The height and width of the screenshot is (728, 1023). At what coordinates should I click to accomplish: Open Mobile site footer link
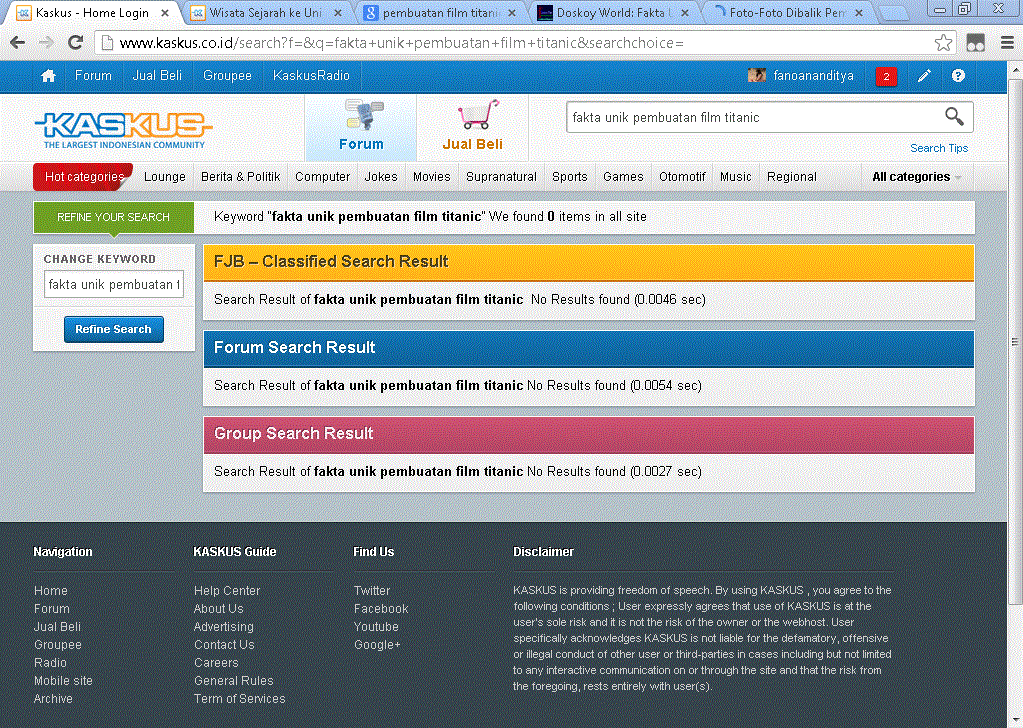click(63, 680)
